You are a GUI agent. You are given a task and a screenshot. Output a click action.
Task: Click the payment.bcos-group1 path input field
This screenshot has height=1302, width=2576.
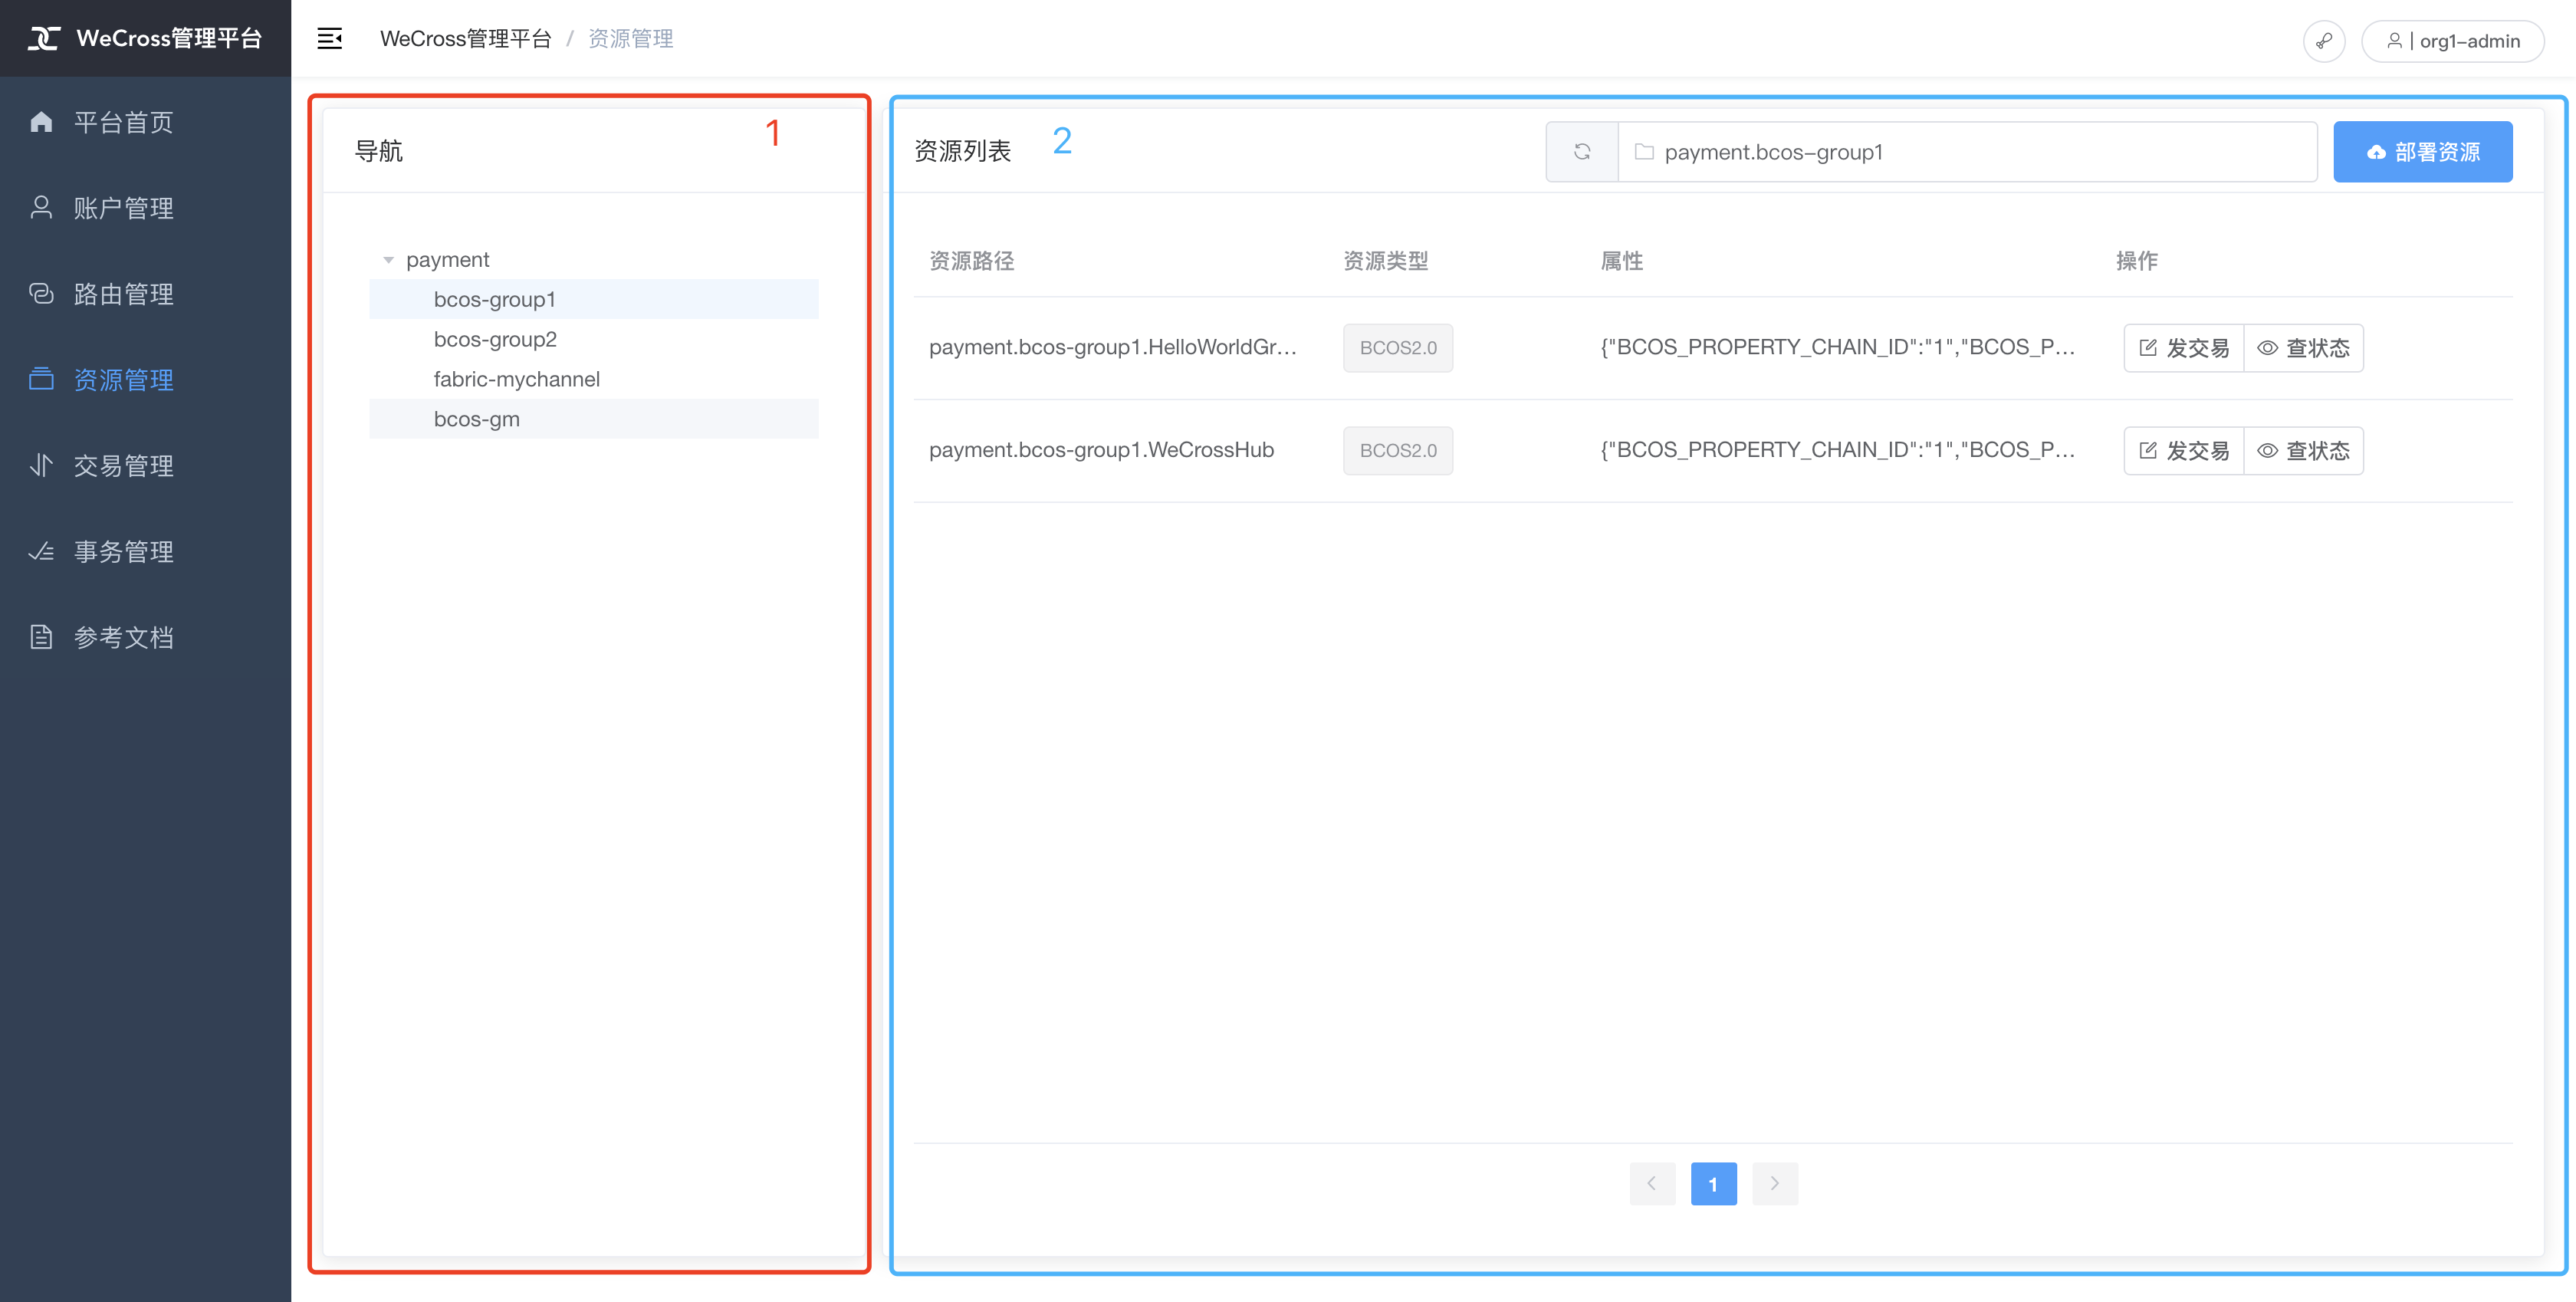click(1967, 152)
